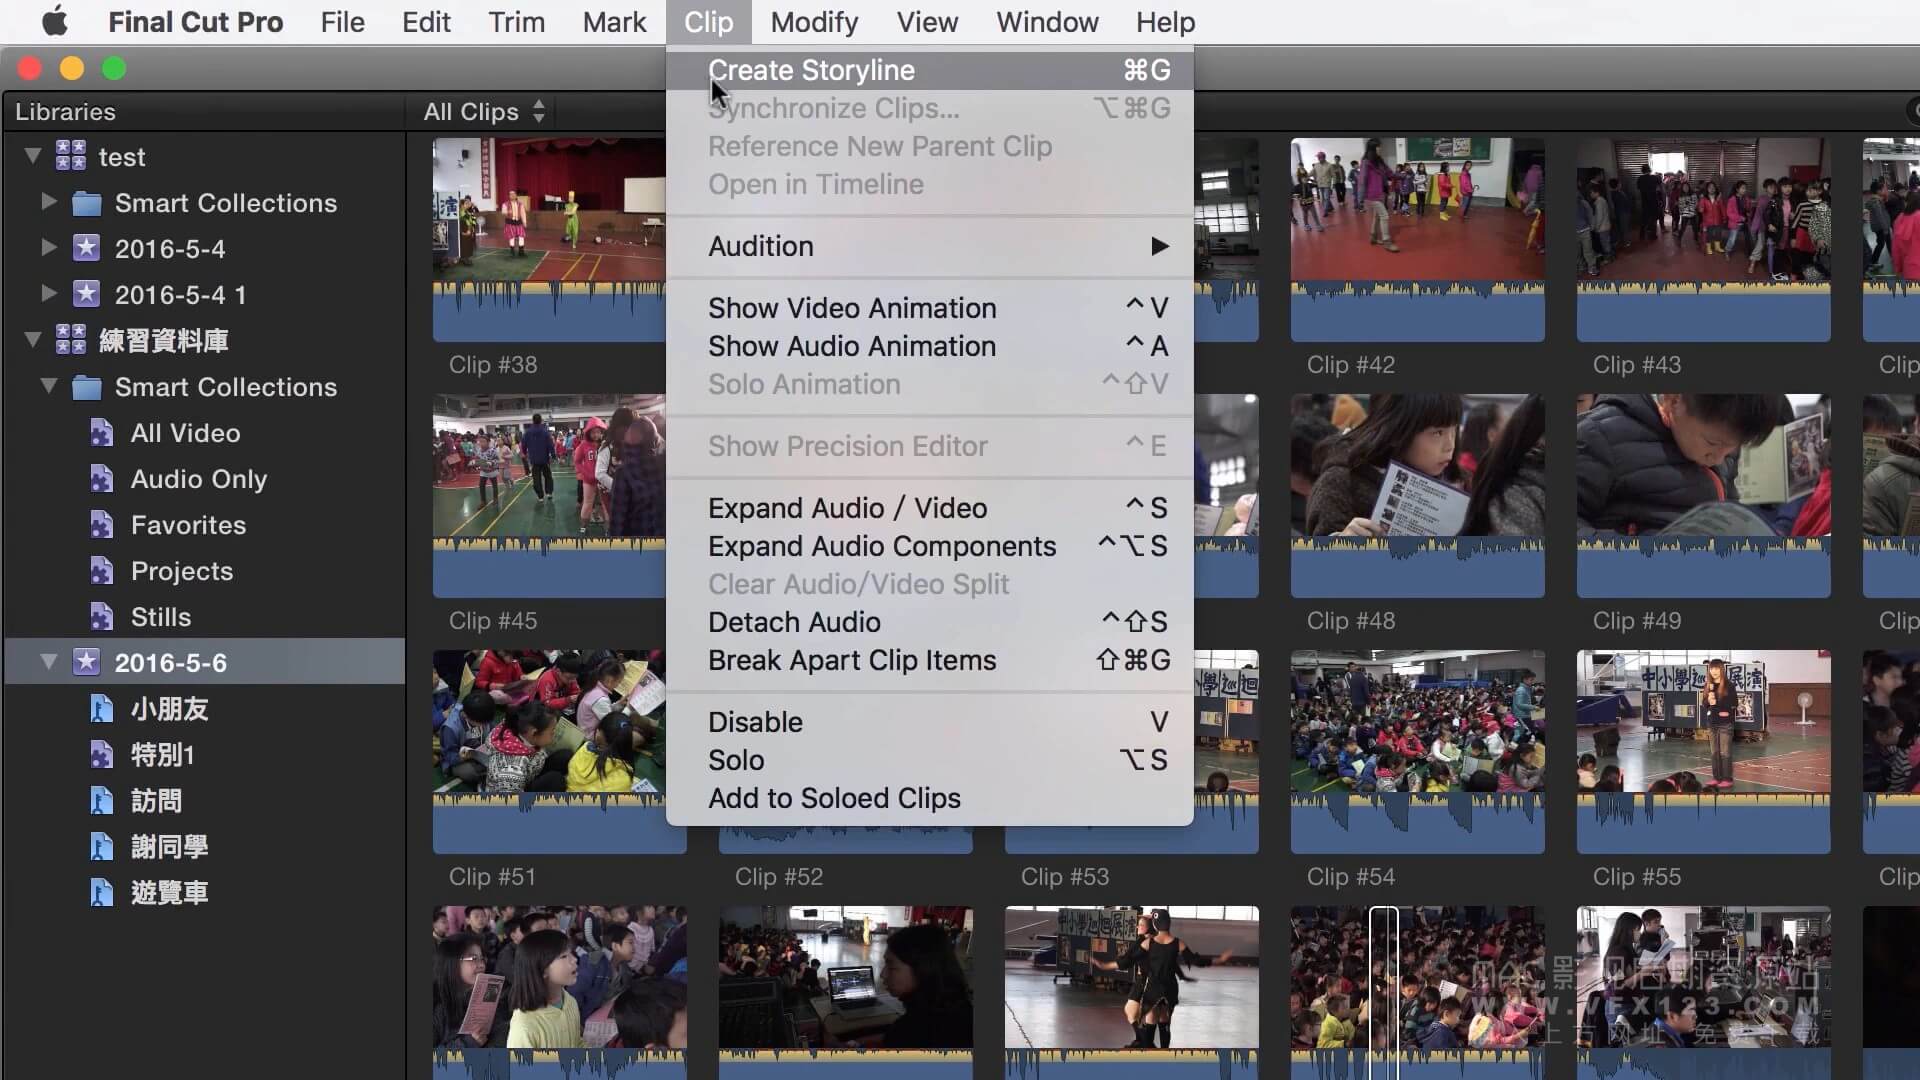Select Show Audio Animation

point(930,346)
